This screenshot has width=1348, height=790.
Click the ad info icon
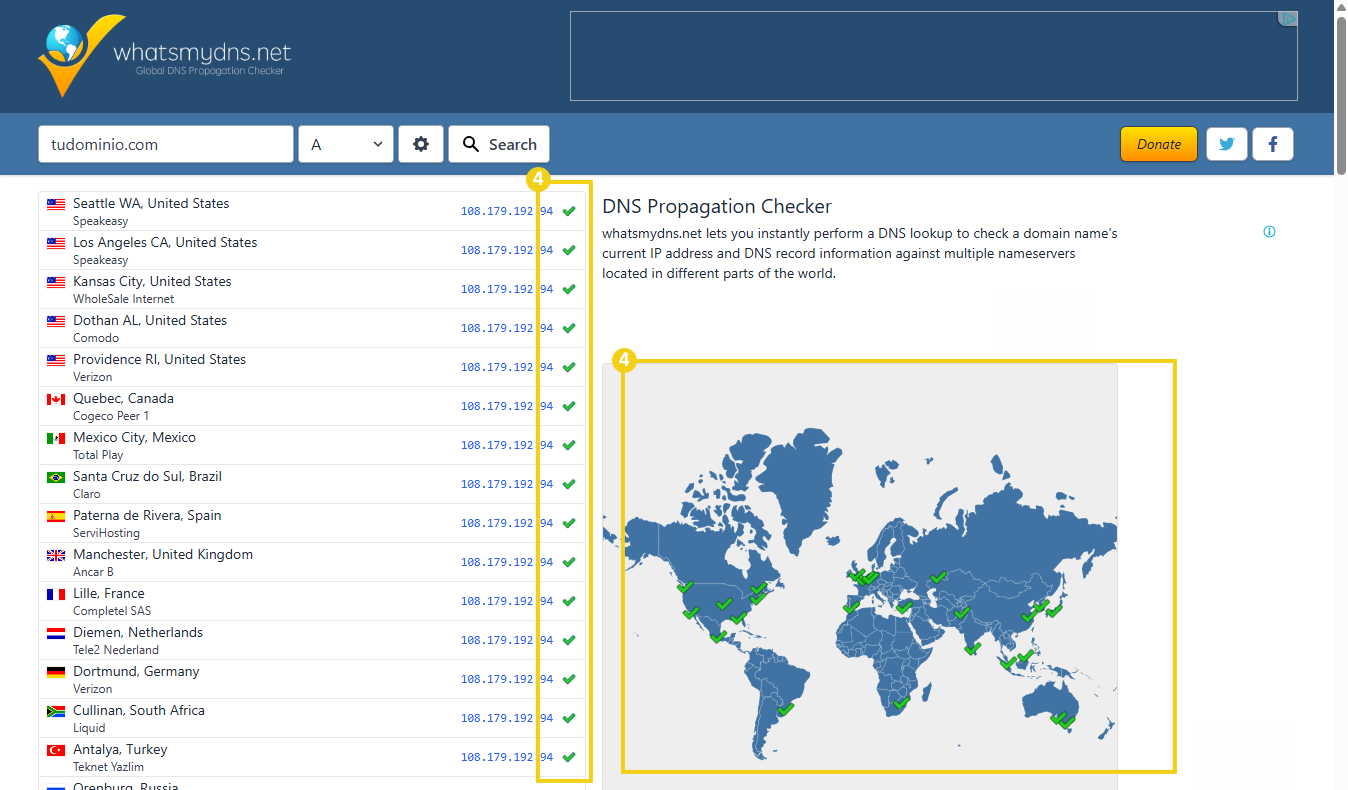[1269, 232]
